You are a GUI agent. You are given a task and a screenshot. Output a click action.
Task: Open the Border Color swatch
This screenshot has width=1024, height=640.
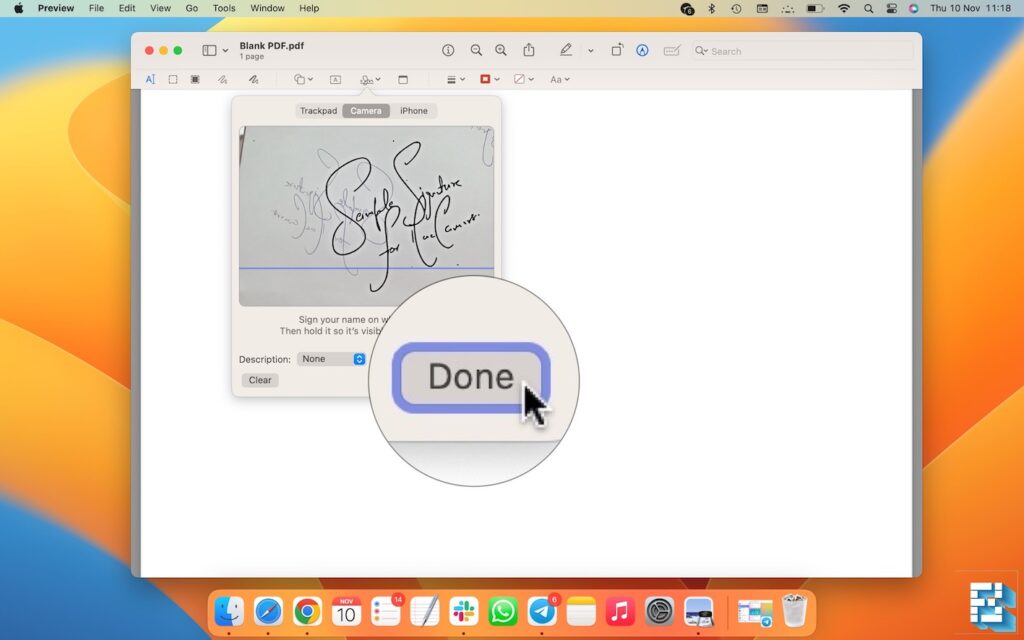pyautogui.click(x=486, y=79)
